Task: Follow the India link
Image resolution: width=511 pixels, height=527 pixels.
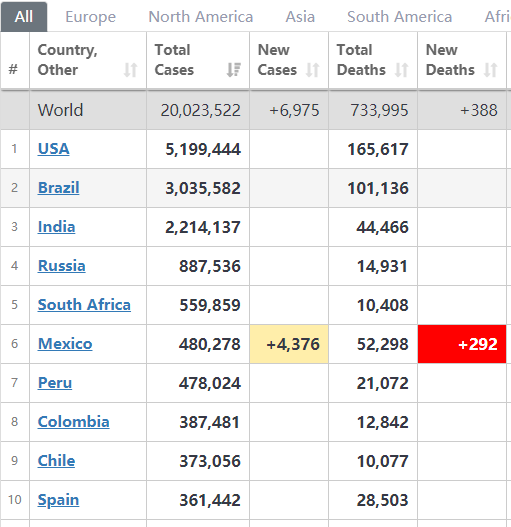Action: pyautogui.click(x=56, y=227)
